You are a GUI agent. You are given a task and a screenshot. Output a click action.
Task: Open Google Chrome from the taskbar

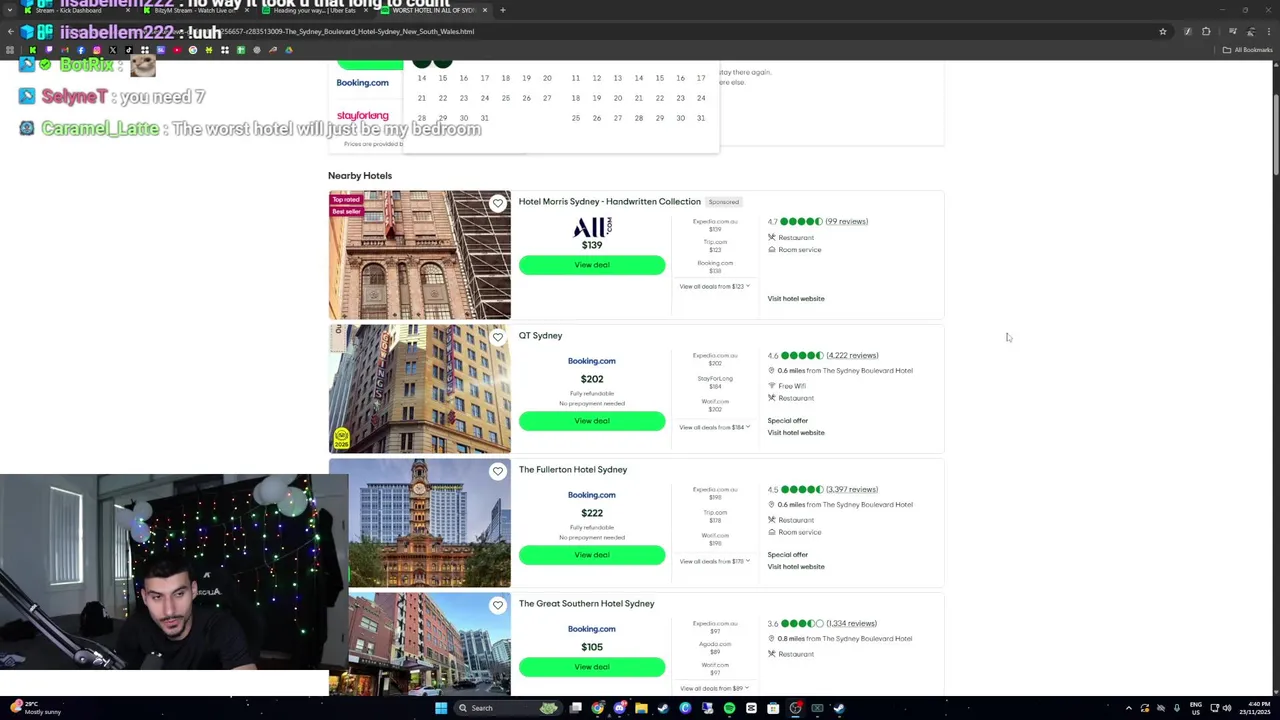click(x=598, y=708)
